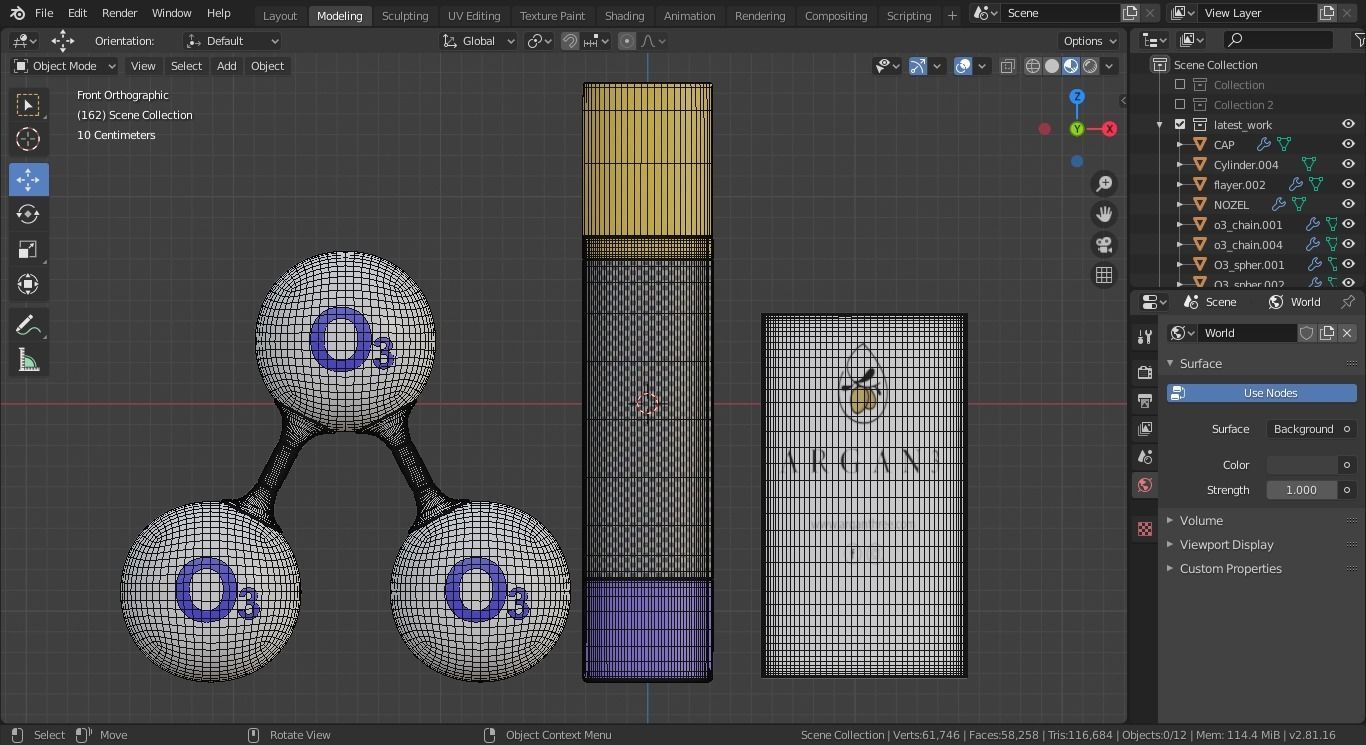Select the Select Box tool

tap(28, 105)
